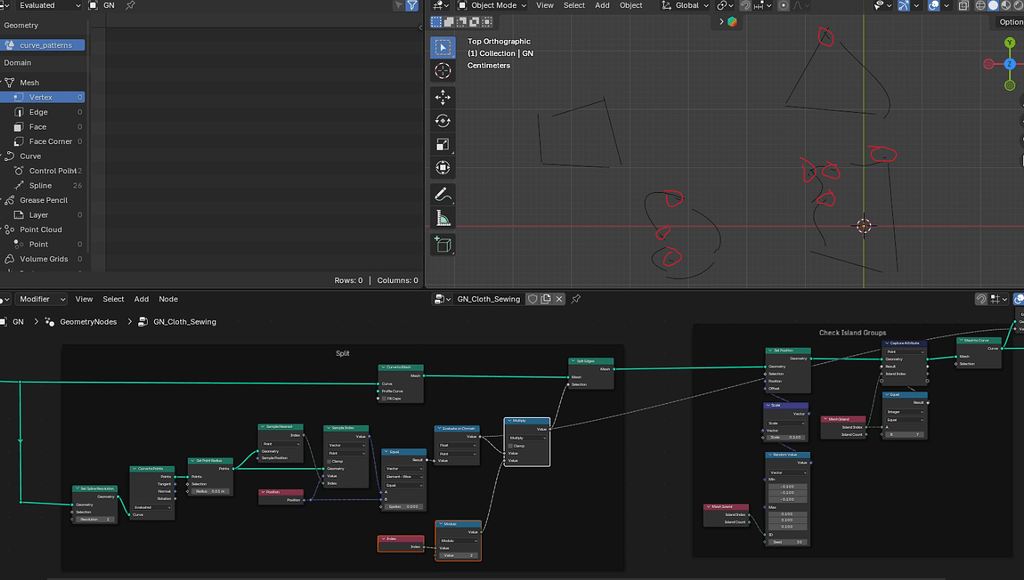The height and width of the screenshot is (580, 1024).
Task: Open the Object Mode dropdown
Action: [492, 5]
